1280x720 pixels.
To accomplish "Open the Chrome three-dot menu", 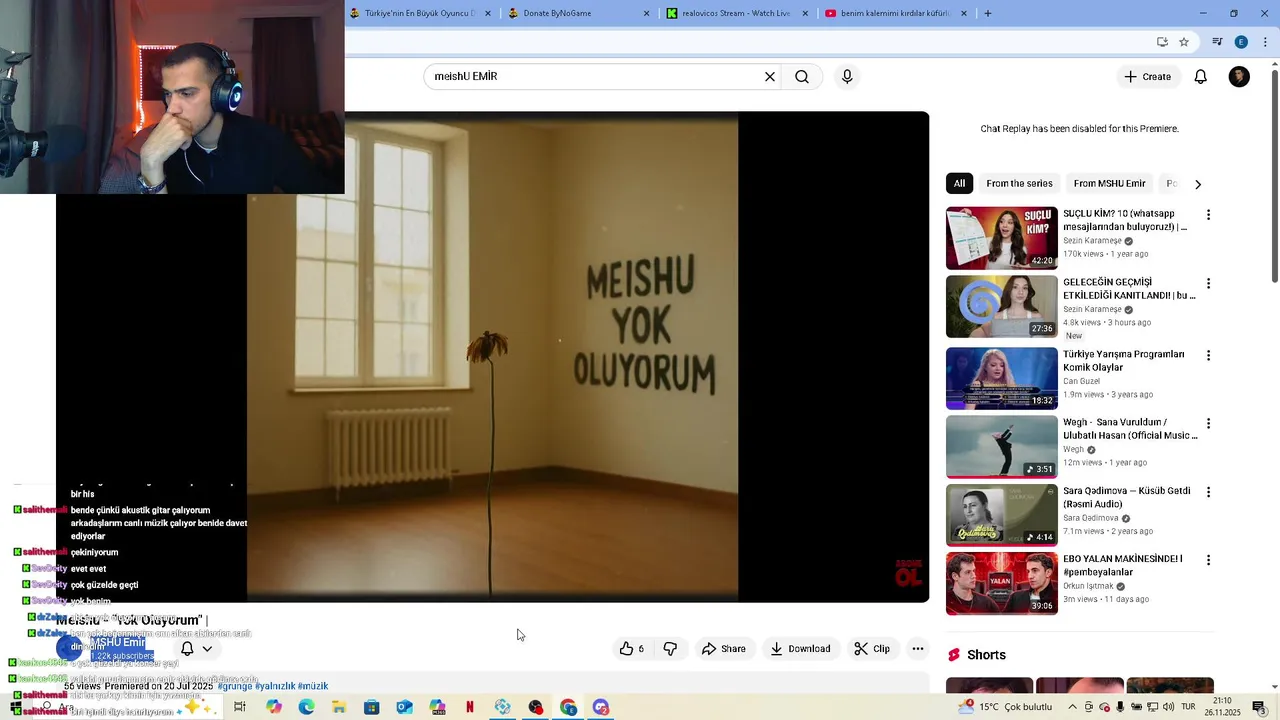I will click(1265, 42).
